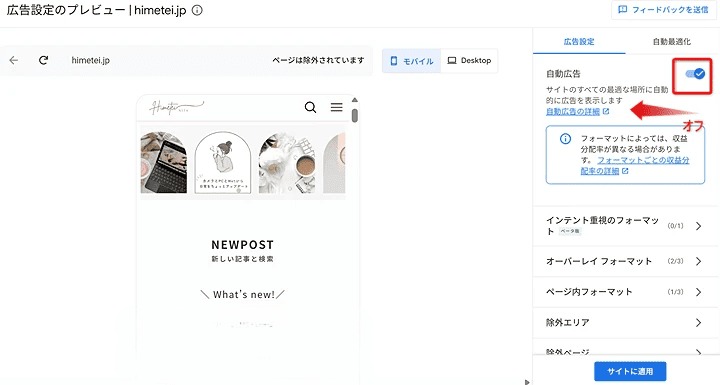The height and width of the screenshot is (385, 720).
Task: Click the NEWPOST heading in preview
Action: pos(242,245)
